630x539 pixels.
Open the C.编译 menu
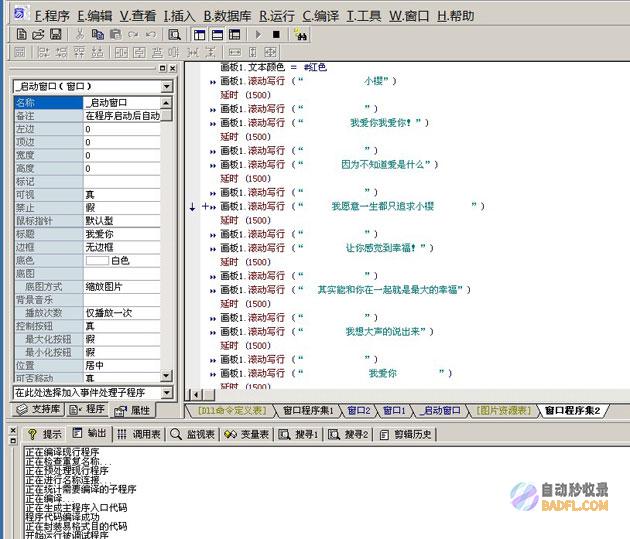pyautogui.click(x=321, y=16)
